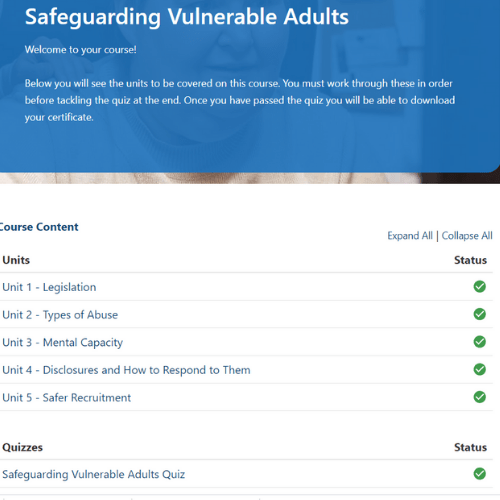The width and height of the screenshot is (500, 500).
Task: Open Unit 1 - Legislation
Action: pos(49,287)
